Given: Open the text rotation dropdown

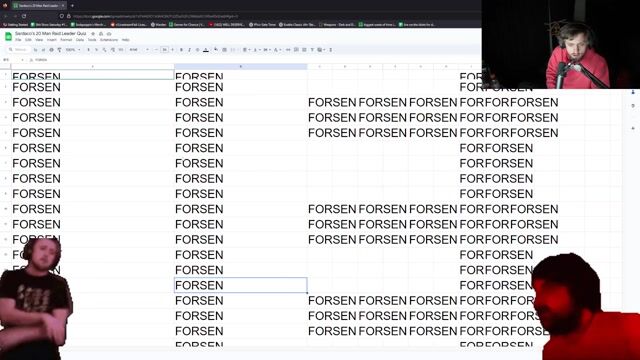Looking at the screenshot, I should (x=277, y=50).
